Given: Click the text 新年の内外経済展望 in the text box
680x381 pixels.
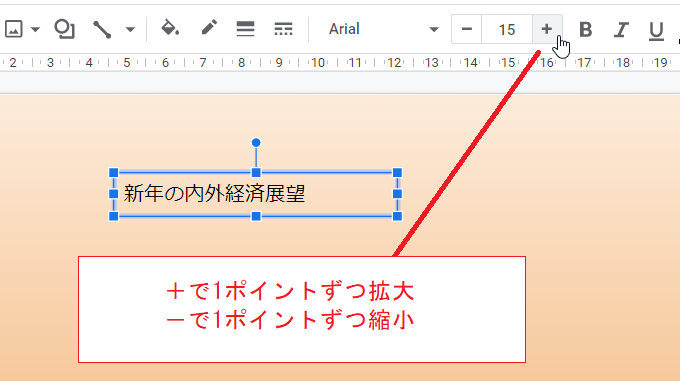Looking at the screenshot, I should tap(214, 194).
